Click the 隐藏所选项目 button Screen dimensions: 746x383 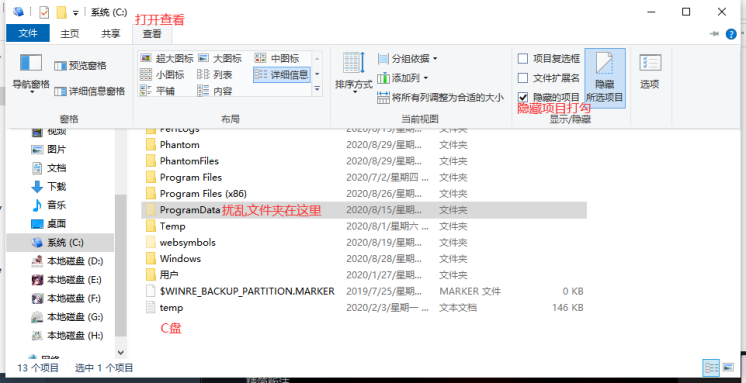point(605,78)
